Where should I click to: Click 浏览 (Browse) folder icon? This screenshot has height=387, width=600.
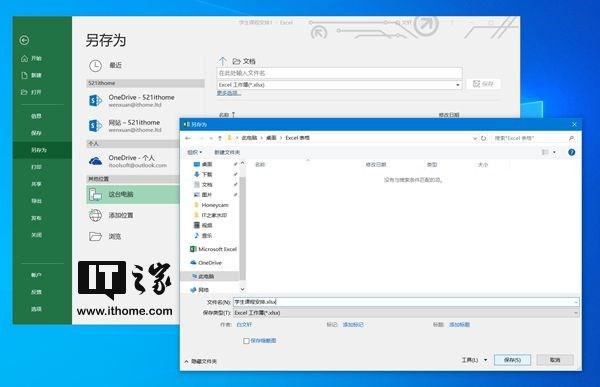(x=95, y=236)
